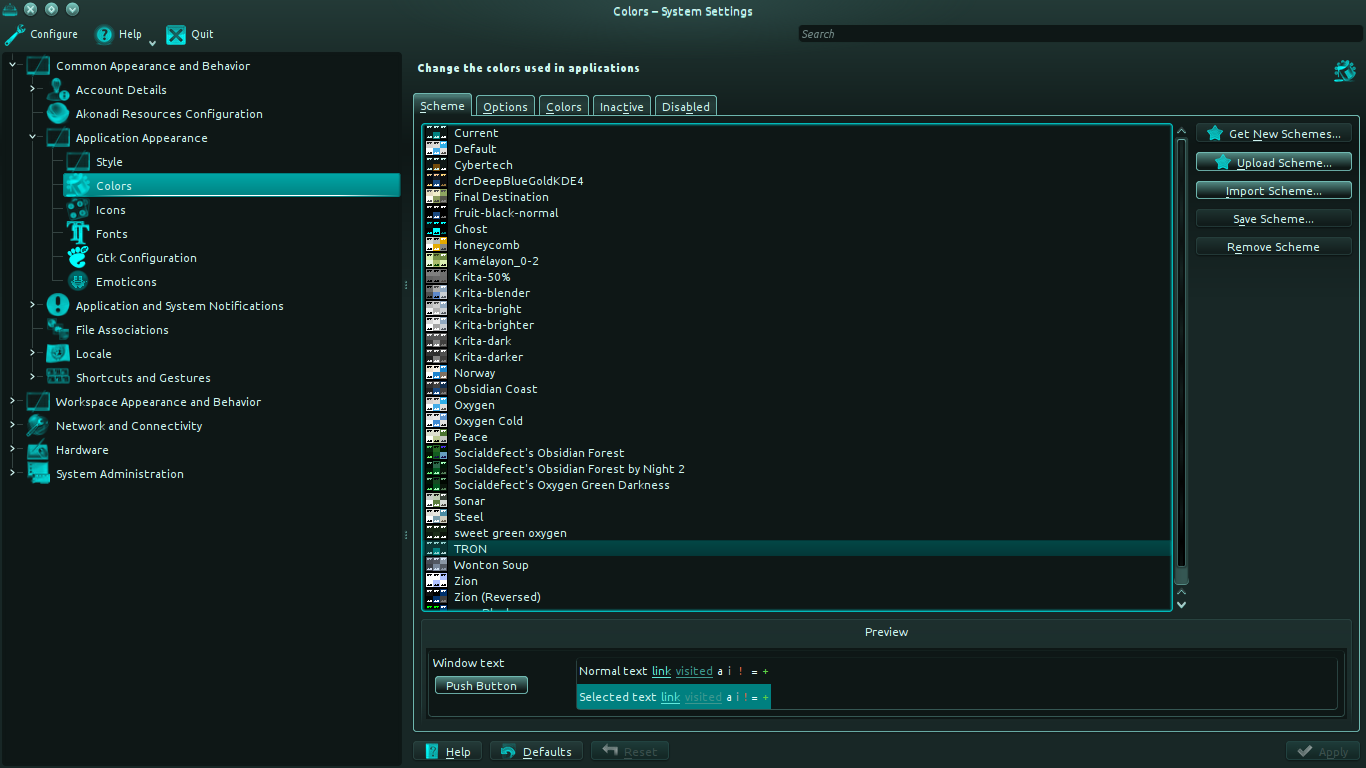Select the Icons entry icon in the sidebar
This screenshot has width=1366, height=768.
tap(77, 209)
